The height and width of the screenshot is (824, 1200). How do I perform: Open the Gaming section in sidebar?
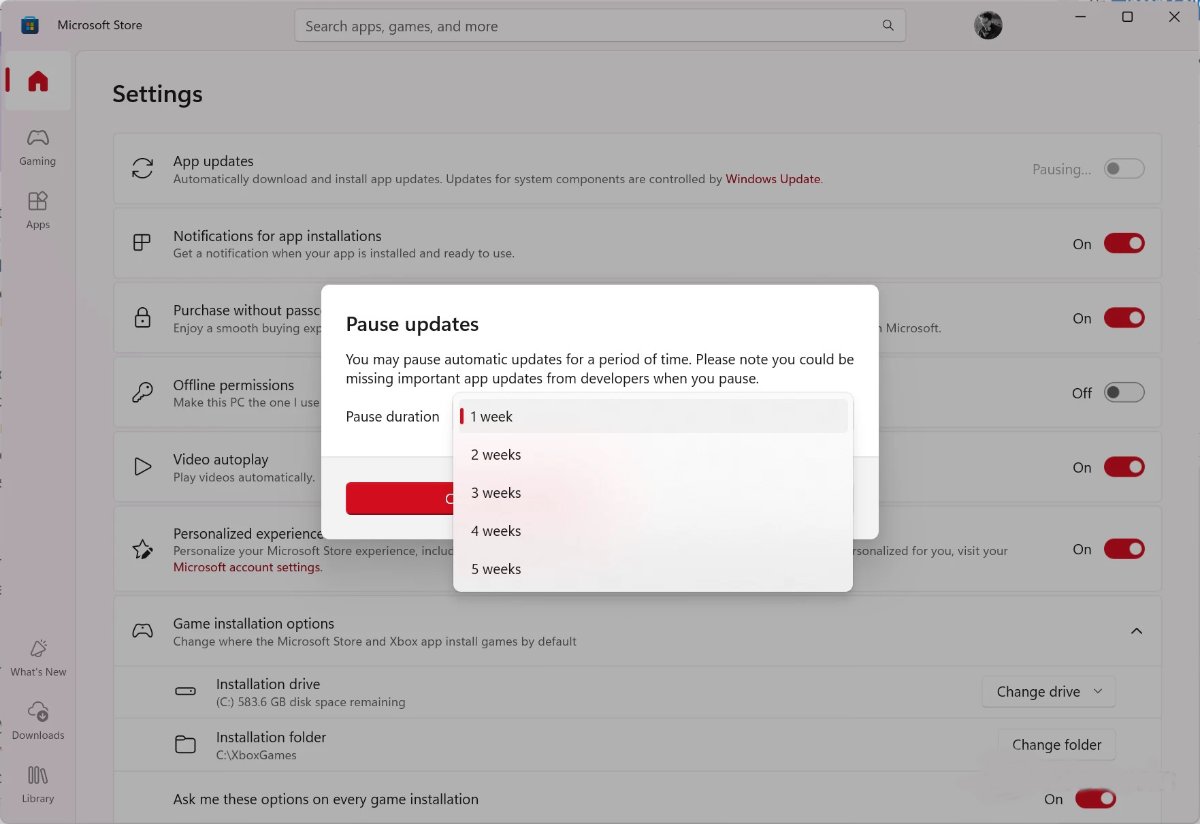(x=38, y=147)
